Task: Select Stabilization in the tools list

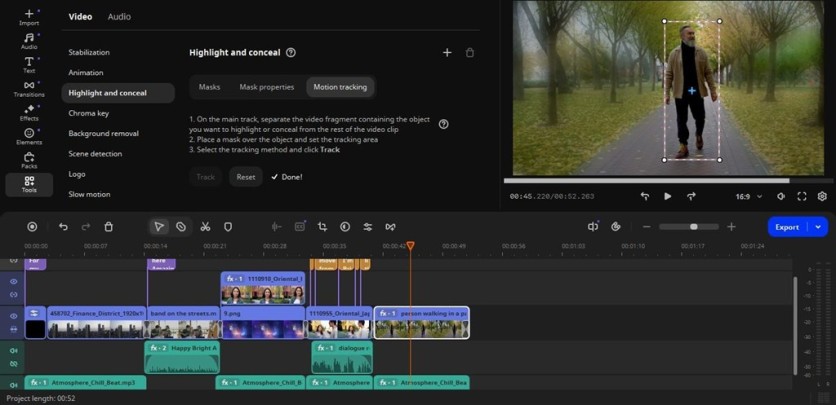Action: pos(89,52)
